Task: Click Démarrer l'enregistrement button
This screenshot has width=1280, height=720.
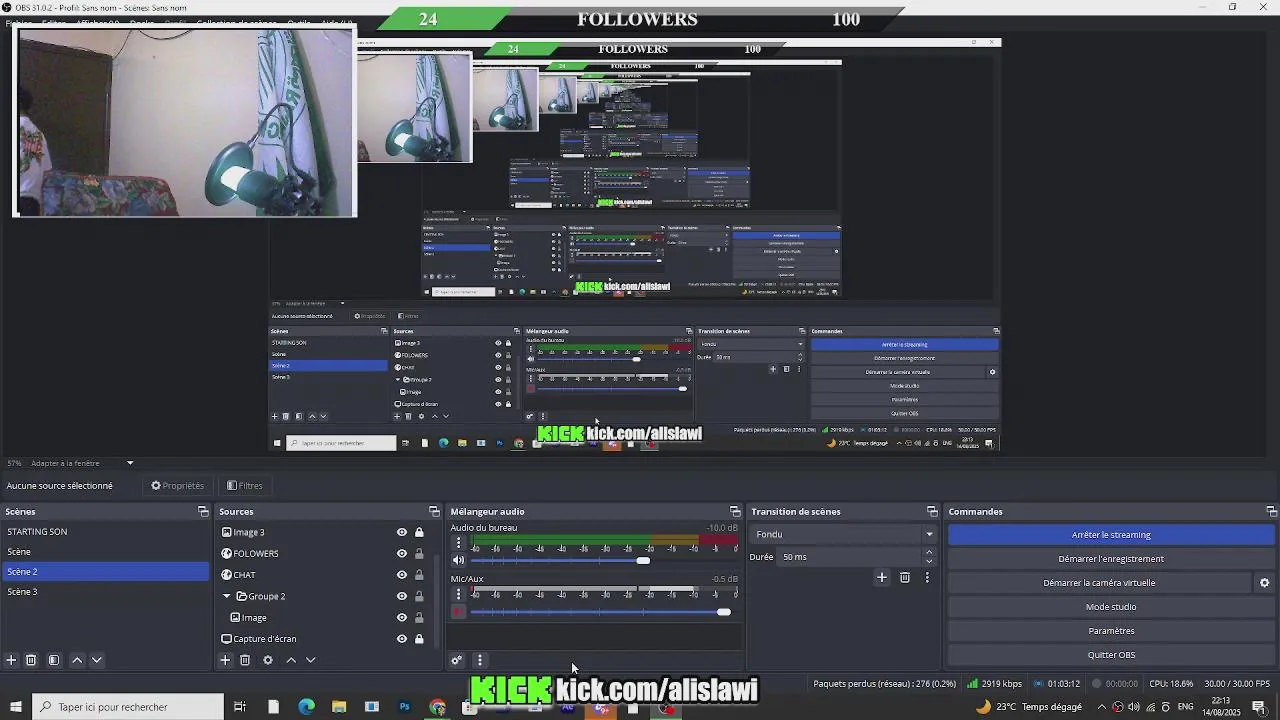Action: [1111, 559]
